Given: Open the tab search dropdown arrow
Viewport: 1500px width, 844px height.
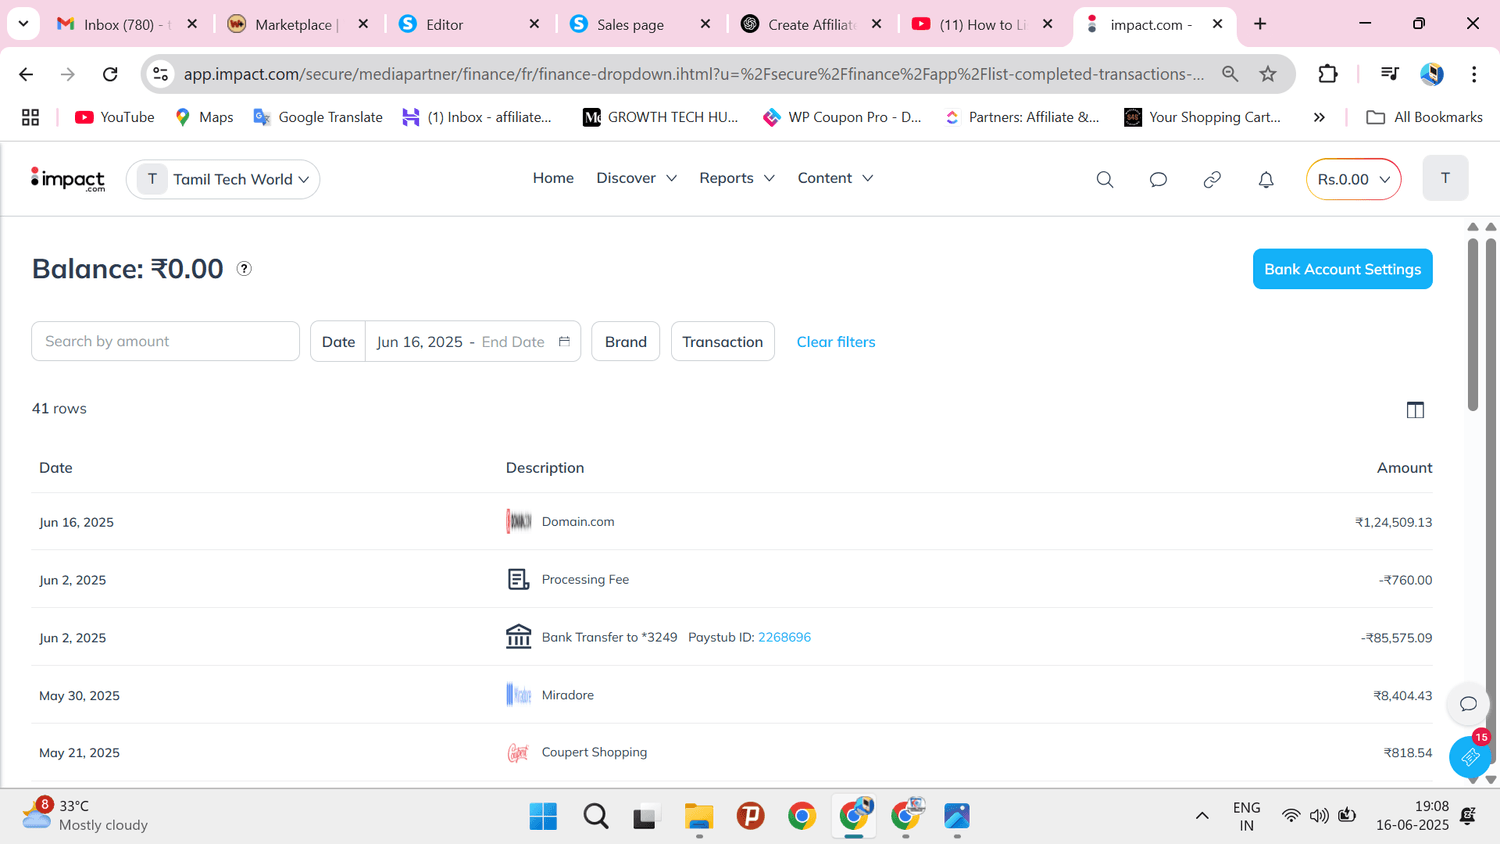Looking at the screenshot, I should pyautogui.click(x=23, y=23).
